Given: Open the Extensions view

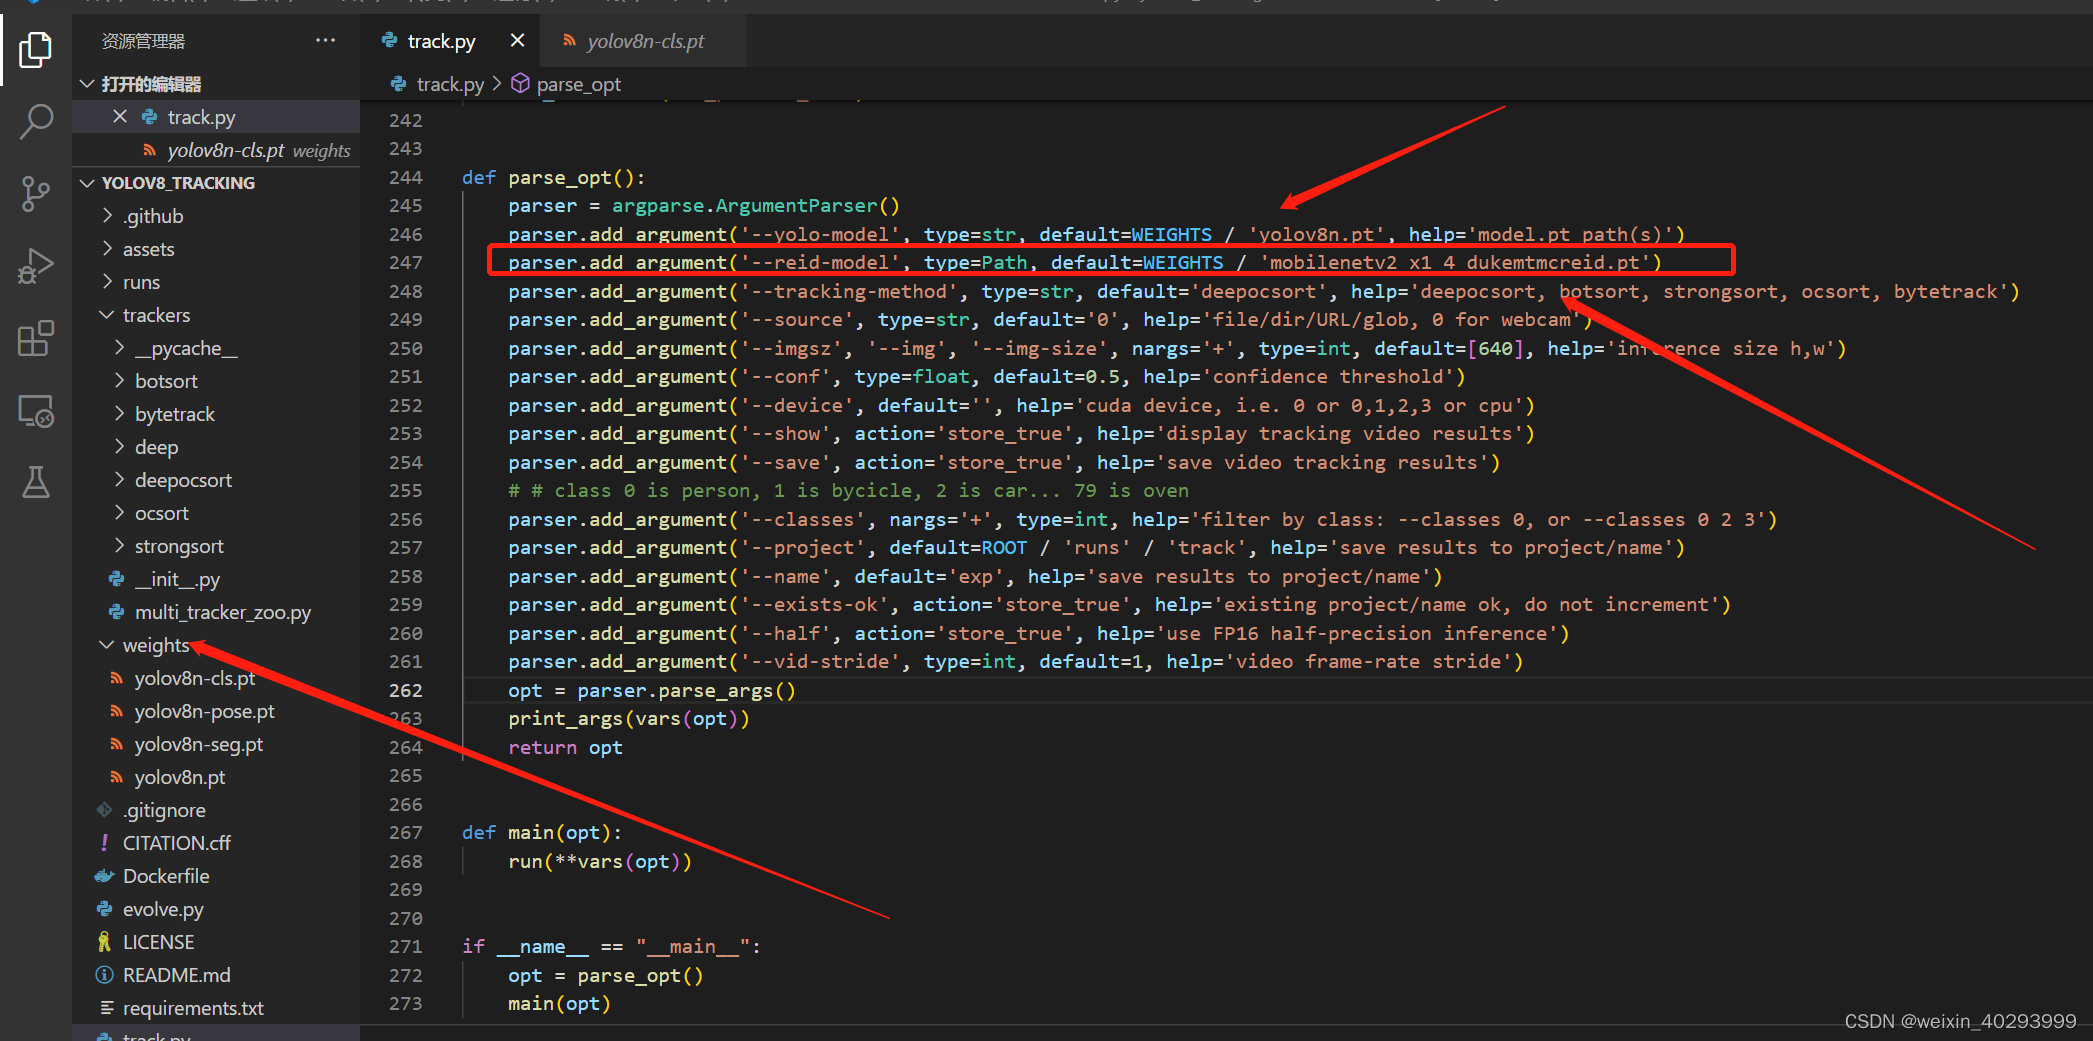Looking at the screenshot, I should 36,339.
